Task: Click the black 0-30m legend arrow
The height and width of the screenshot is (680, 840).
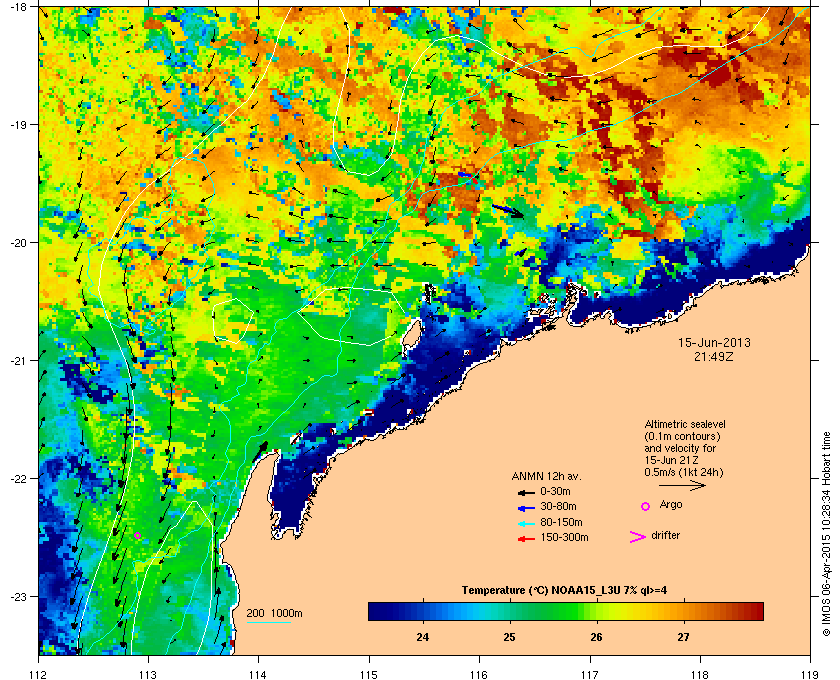Action: (x=526, y=492)
